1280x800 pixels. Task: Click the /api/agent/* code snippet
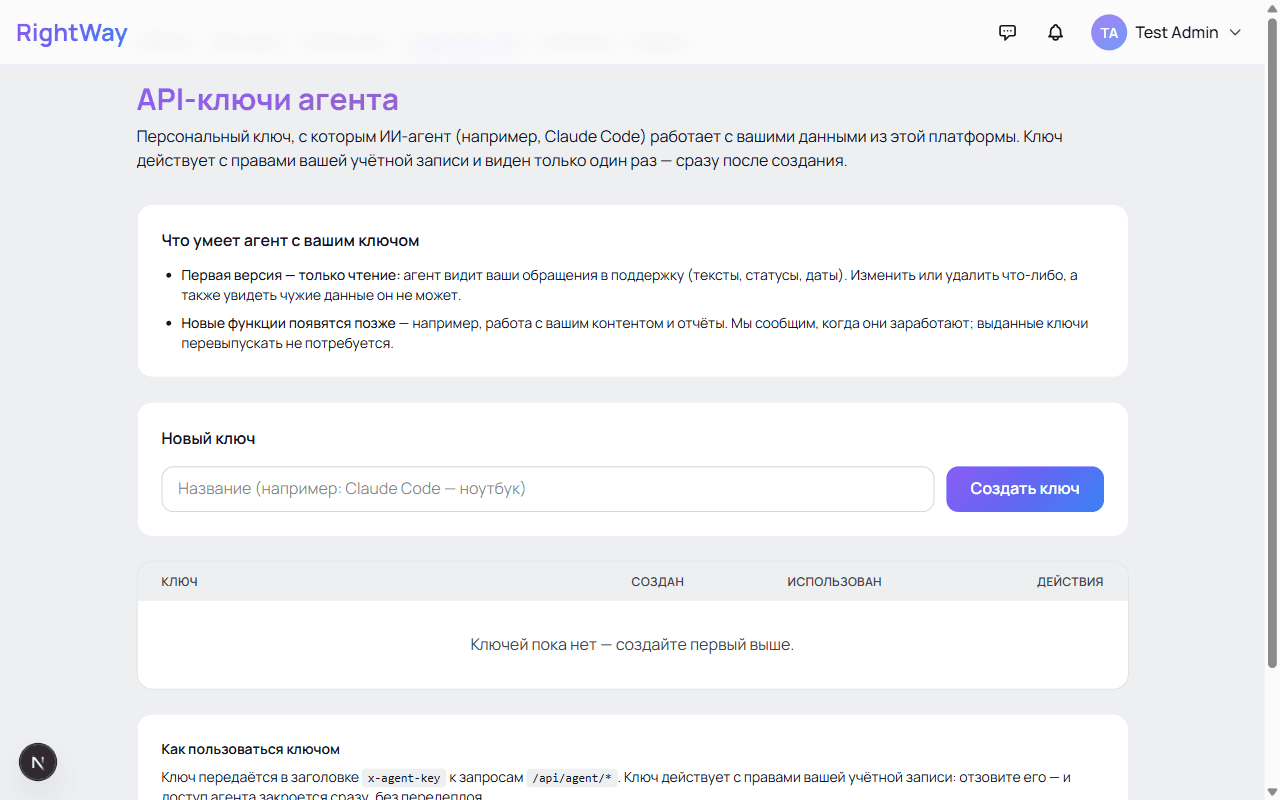point(572,778)
